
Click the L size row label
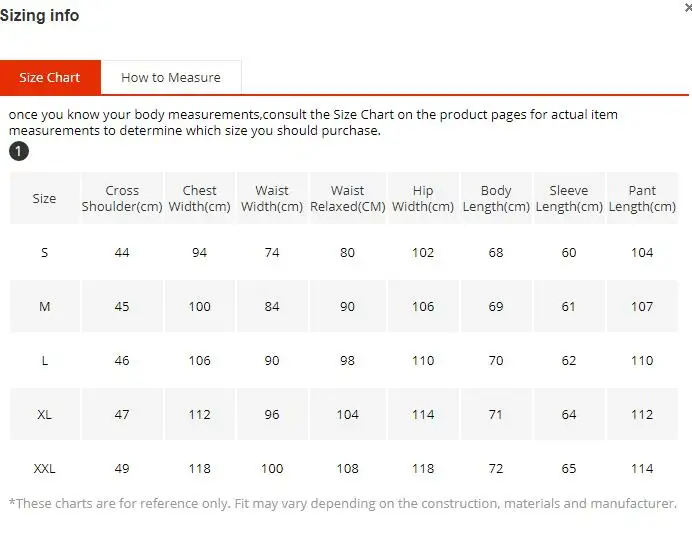click(x=44, y=361)
